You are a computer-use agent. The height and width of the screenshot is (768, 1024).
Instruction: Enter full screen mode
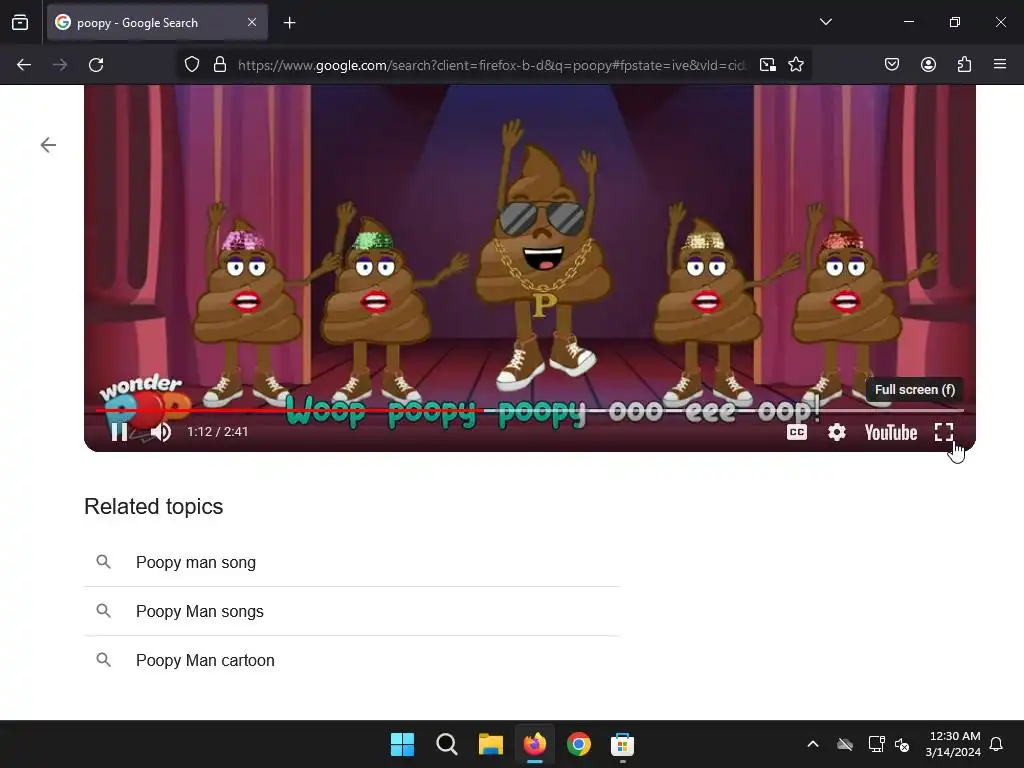[x=944, y=432]
